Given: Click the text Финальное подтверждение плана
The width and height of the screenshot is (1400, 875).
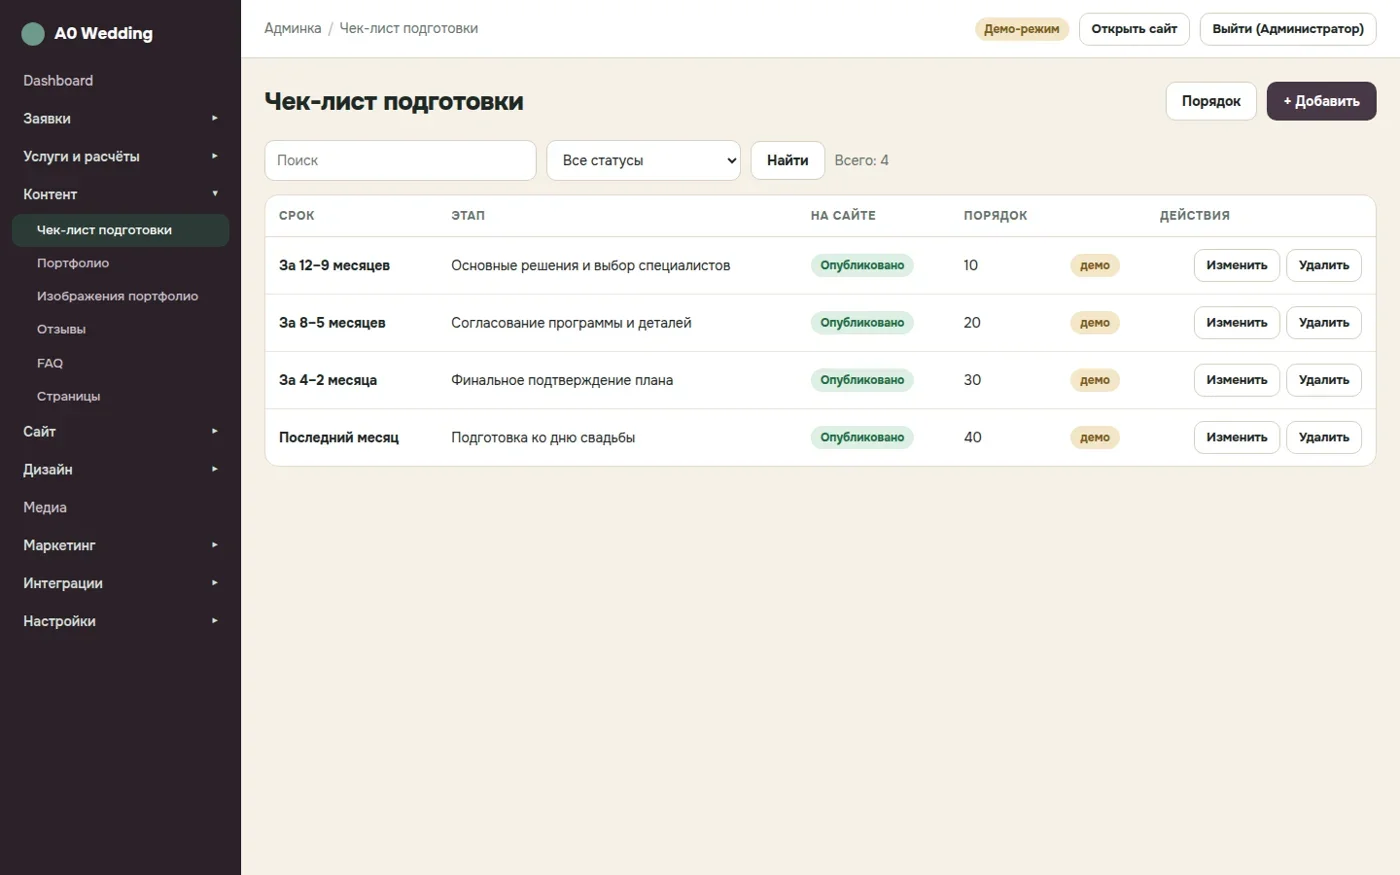Looking at the screenshot, I should [562, 380].
